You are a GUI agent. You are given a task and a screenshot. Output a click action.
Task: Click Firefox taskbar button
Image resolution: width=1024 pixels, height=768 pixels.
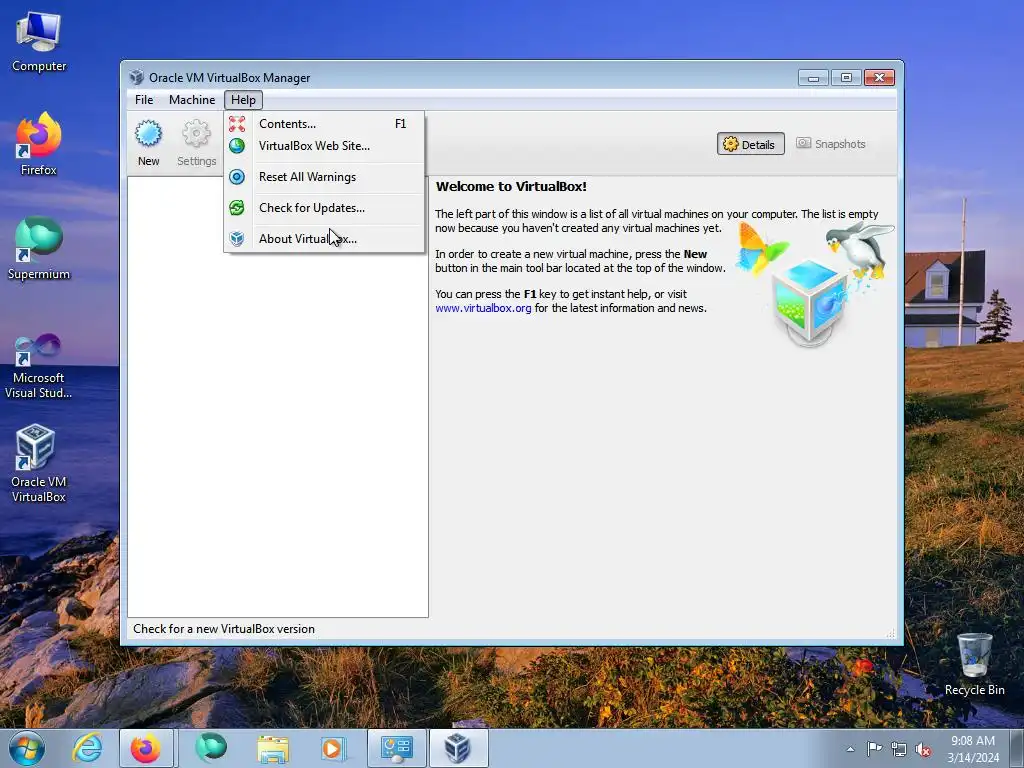pos(146,748)
